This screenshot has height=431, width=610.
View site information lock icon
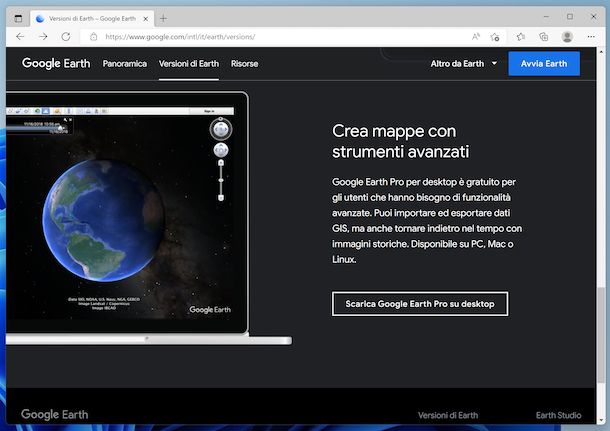pos(93,37)
